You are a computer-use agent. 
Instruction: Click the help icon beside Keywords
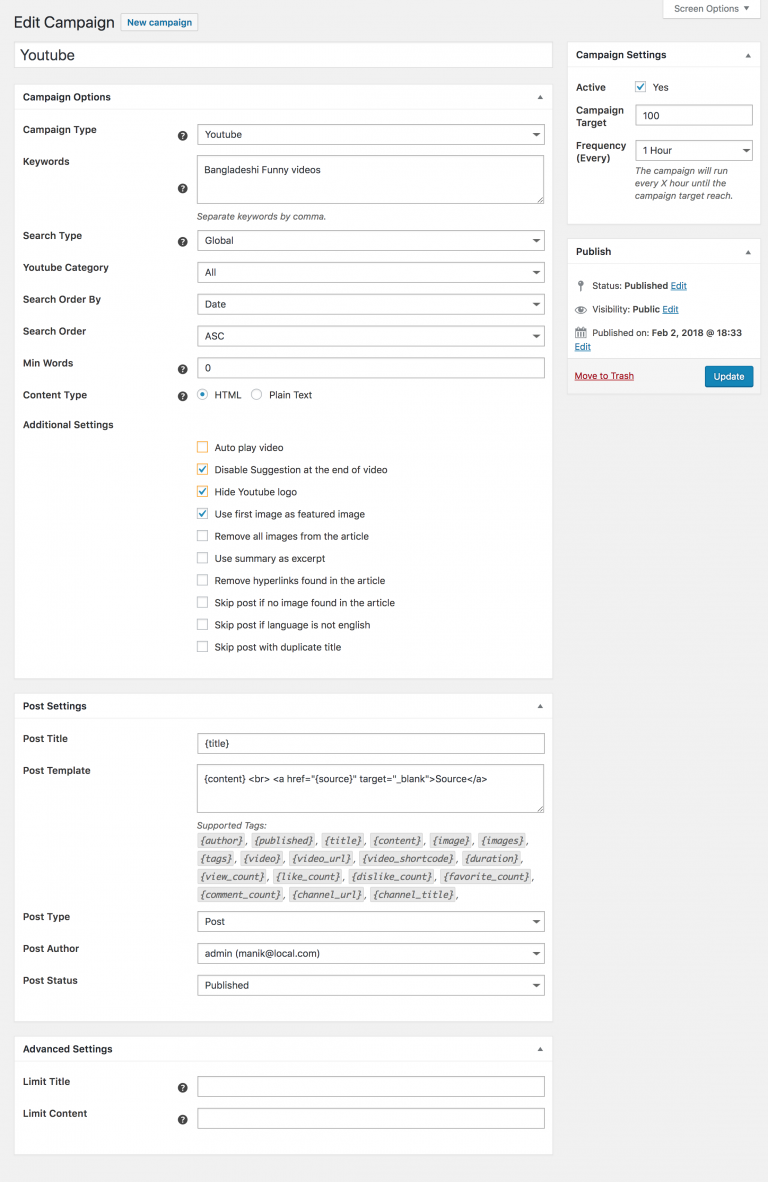click(182, 188)
